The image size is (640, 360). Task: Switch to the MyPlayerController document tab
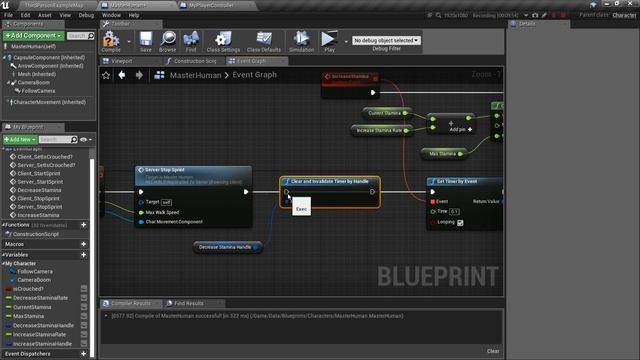[x=211, y=5]
